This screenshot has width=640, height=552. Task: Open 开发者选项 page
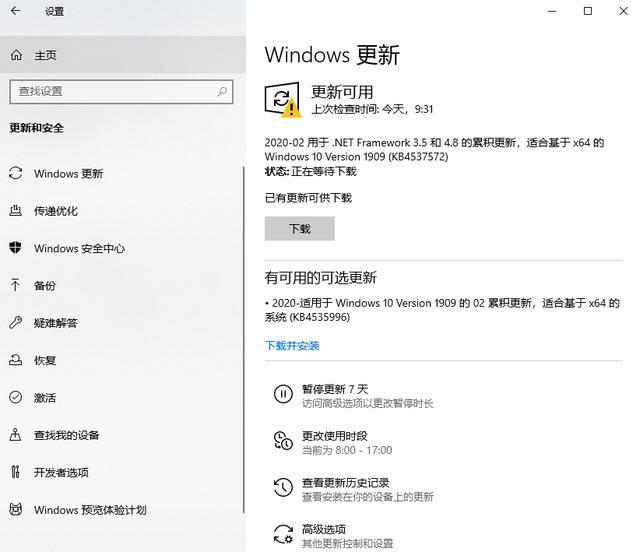click(122, 472)
